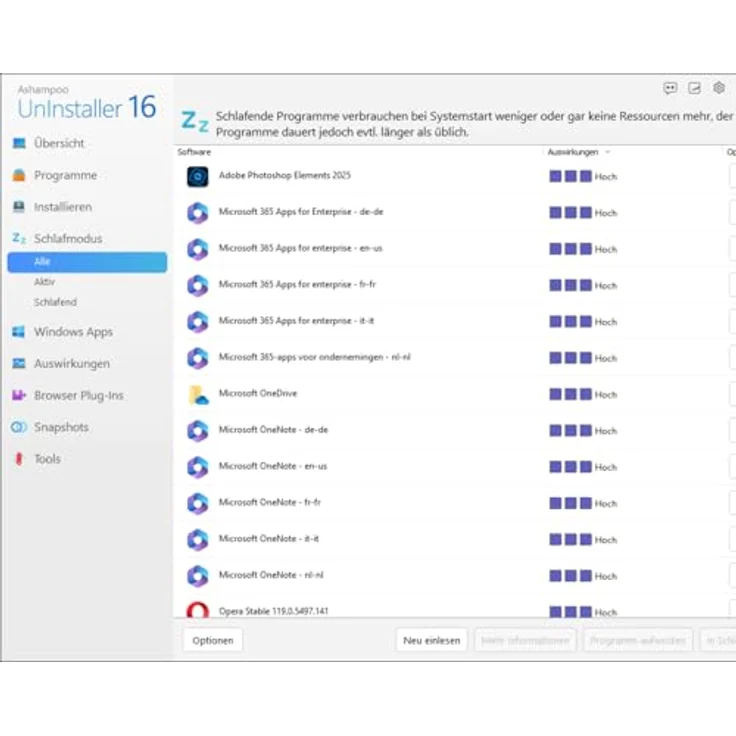736x736 pixels.
Task: Click the Neu einlesen button
Action: click(x=431, y=640)
